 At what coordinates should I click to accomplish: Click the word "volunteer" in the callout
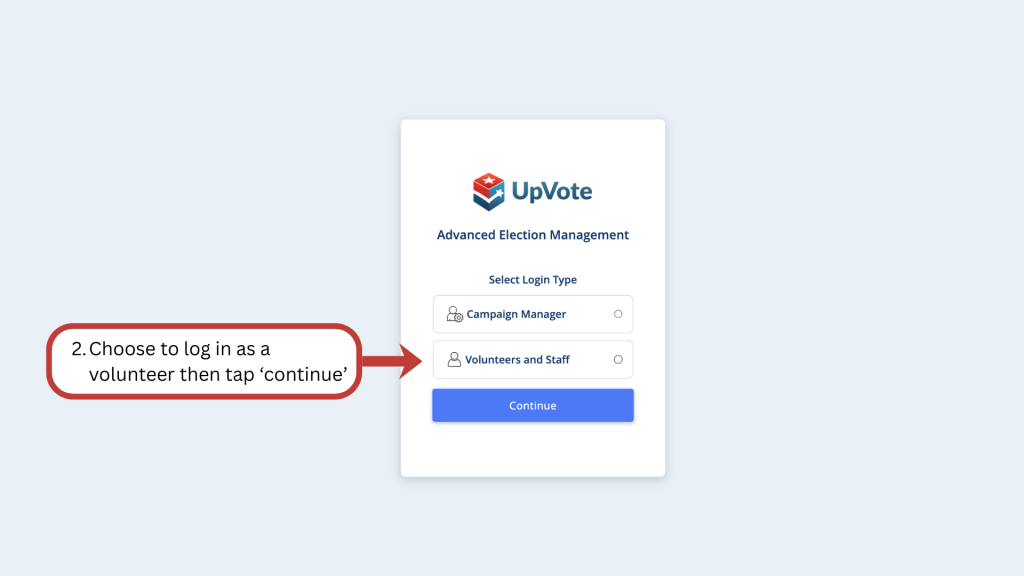click(x=127, y=375)
